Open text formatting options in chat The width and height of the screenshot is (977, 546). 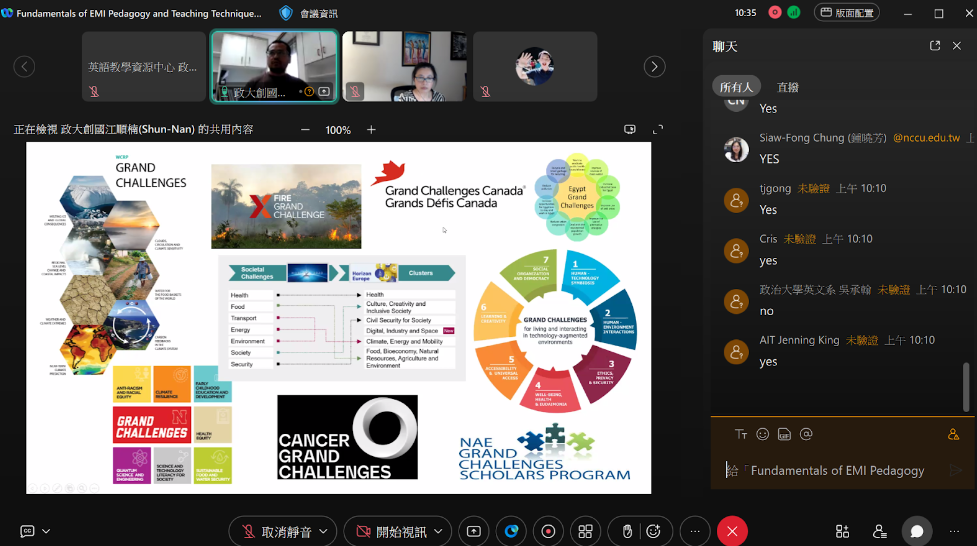741,434
